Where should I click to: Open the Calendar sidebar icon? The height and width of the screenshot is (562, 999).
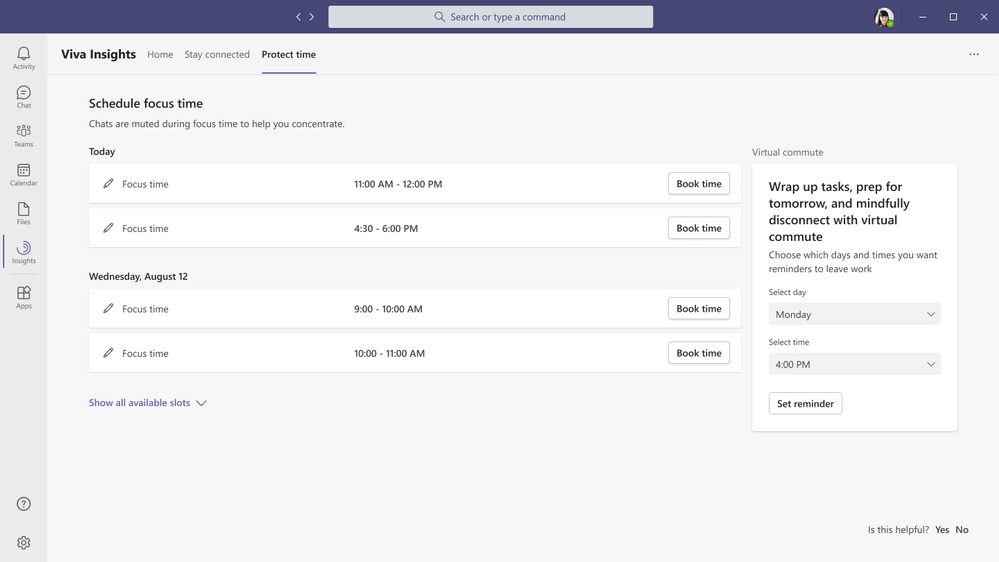pyautogui.click(x=24, y=175)
